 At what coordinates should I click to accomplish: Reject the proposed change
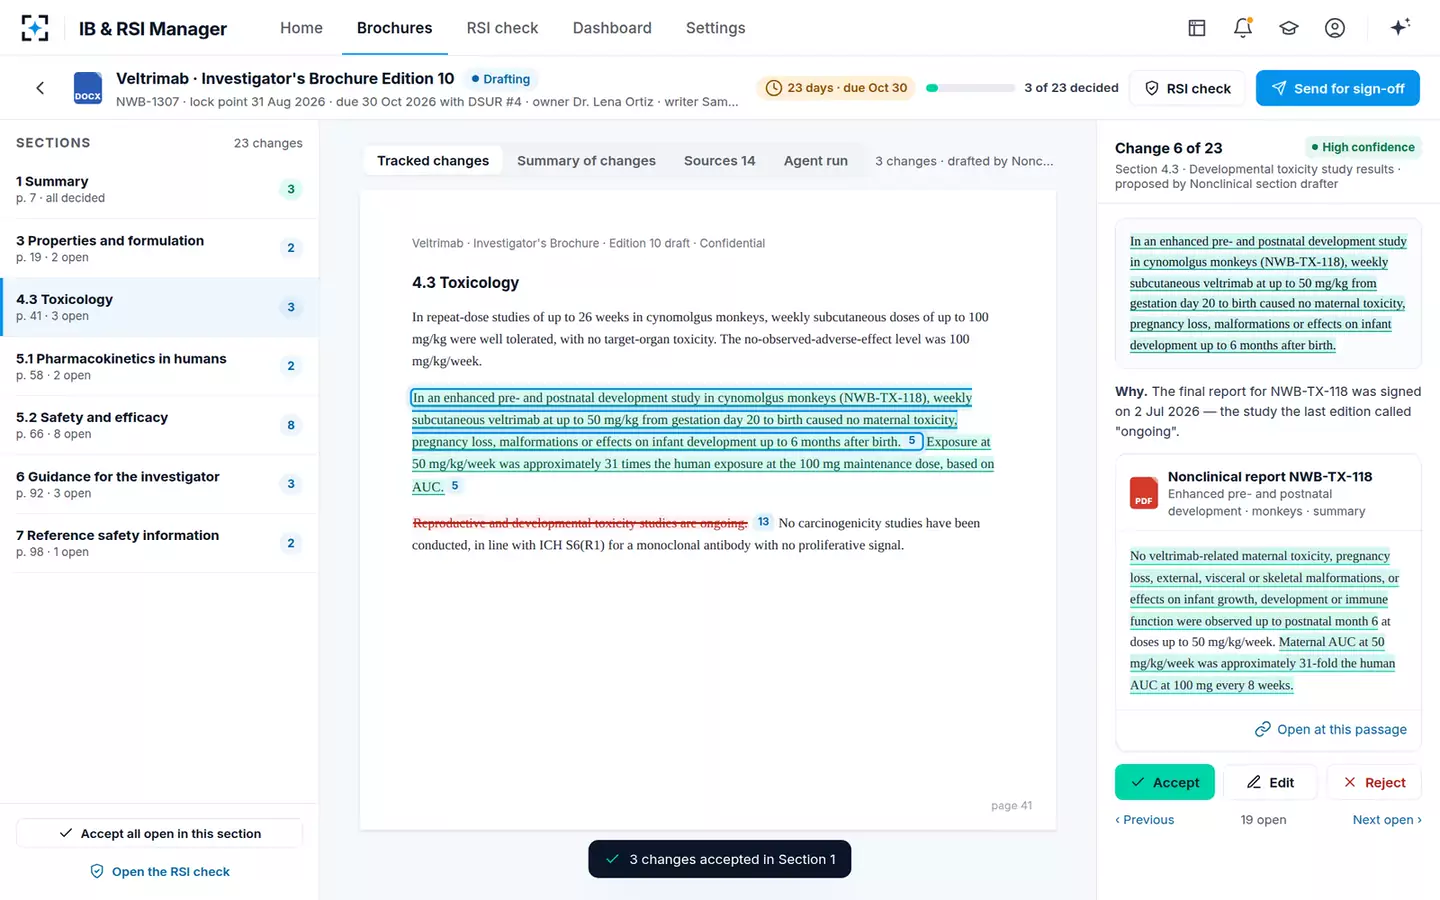[1374, 782]
